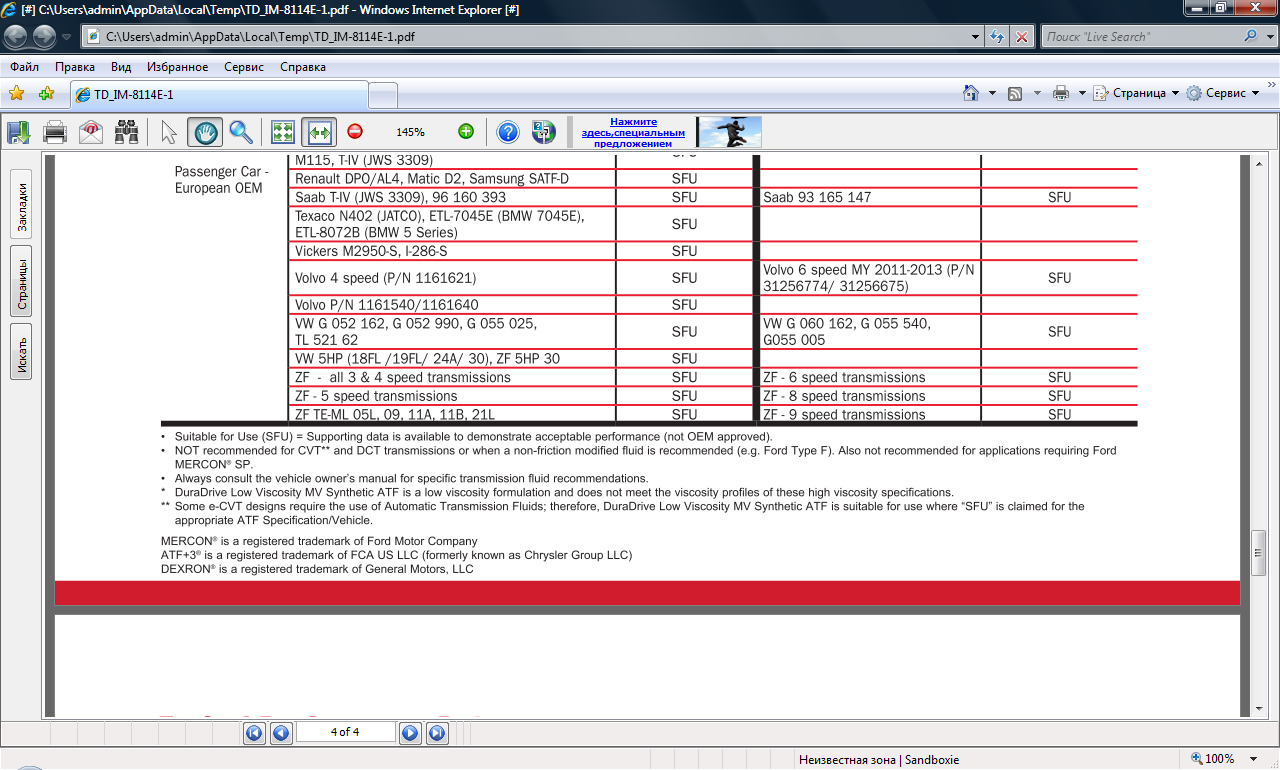Open the Справка menu
Screen dimensions: 1280x770
pos(303,67)
